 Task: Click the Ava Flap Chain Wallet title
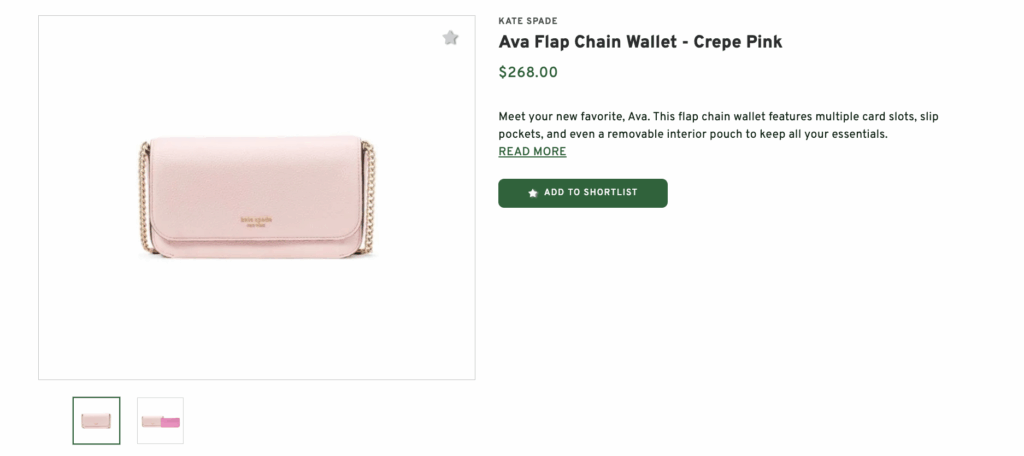pos(640,42)
